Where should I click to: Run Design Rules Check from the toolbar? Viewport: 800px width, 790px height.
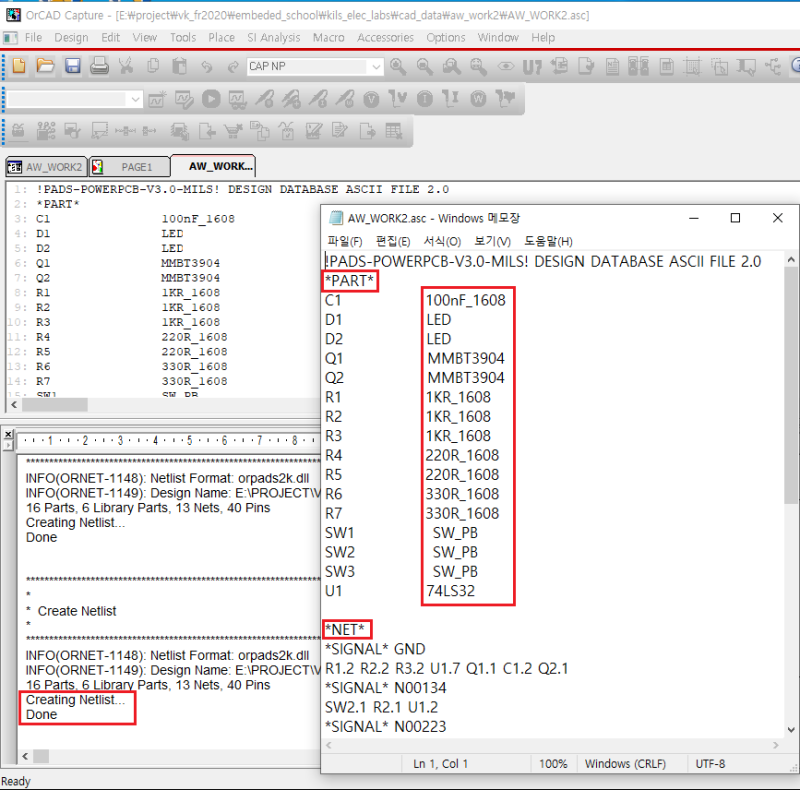586,66
